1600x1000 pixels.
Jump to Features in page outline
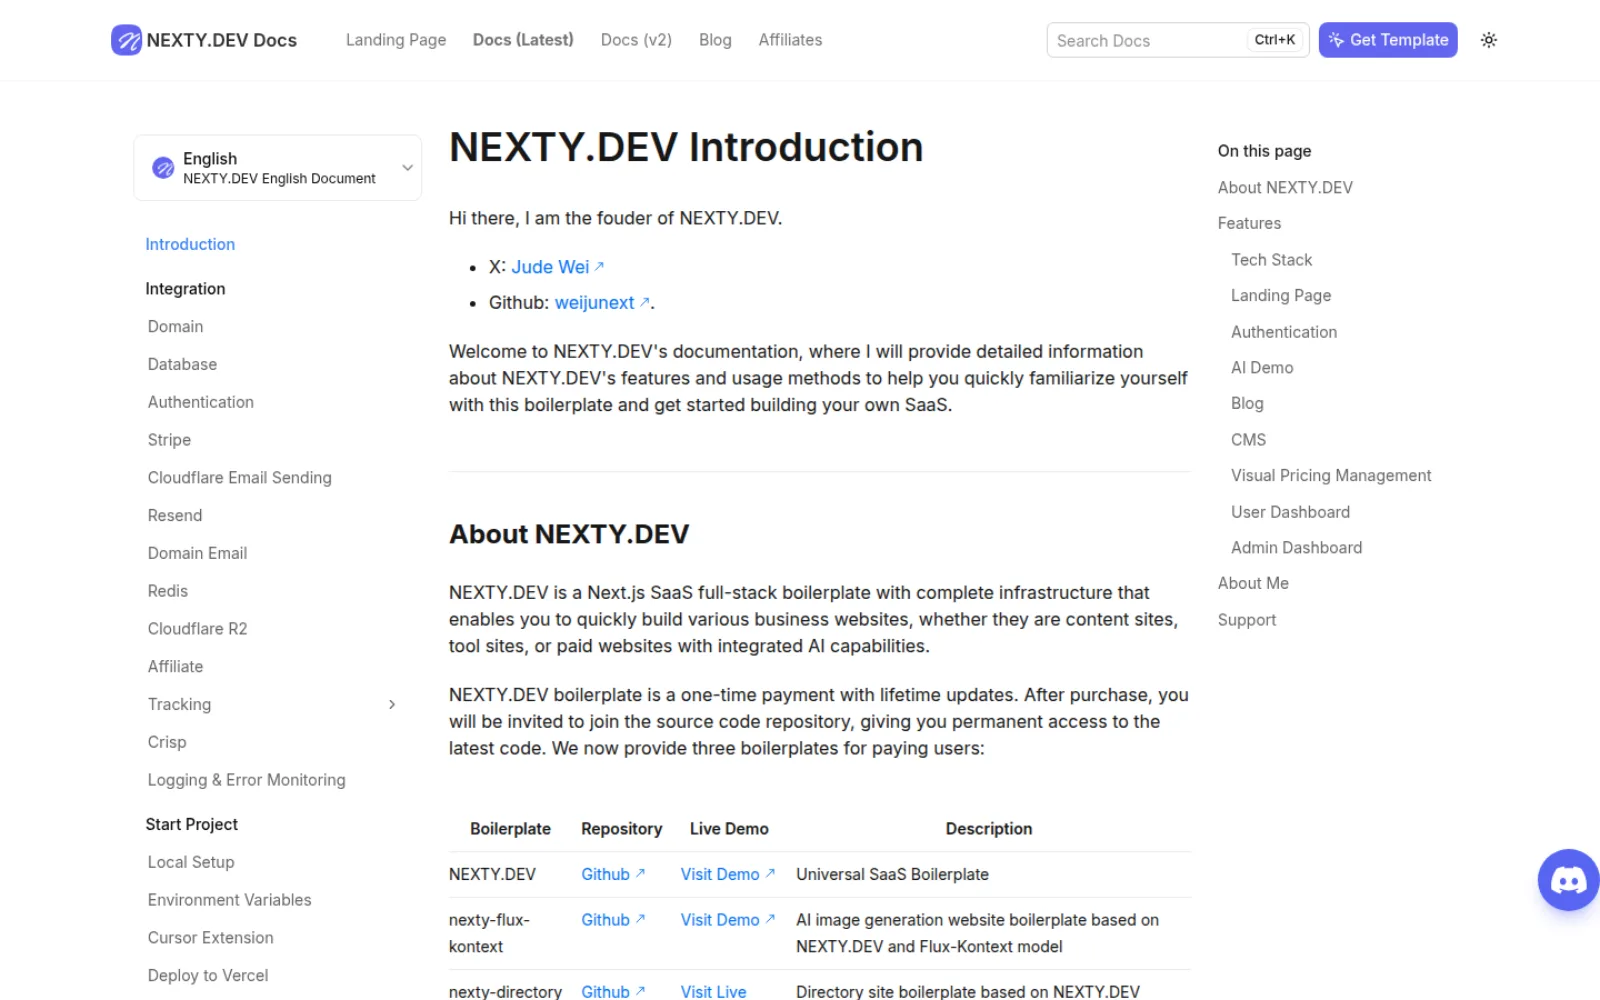tap(1249, 224)
